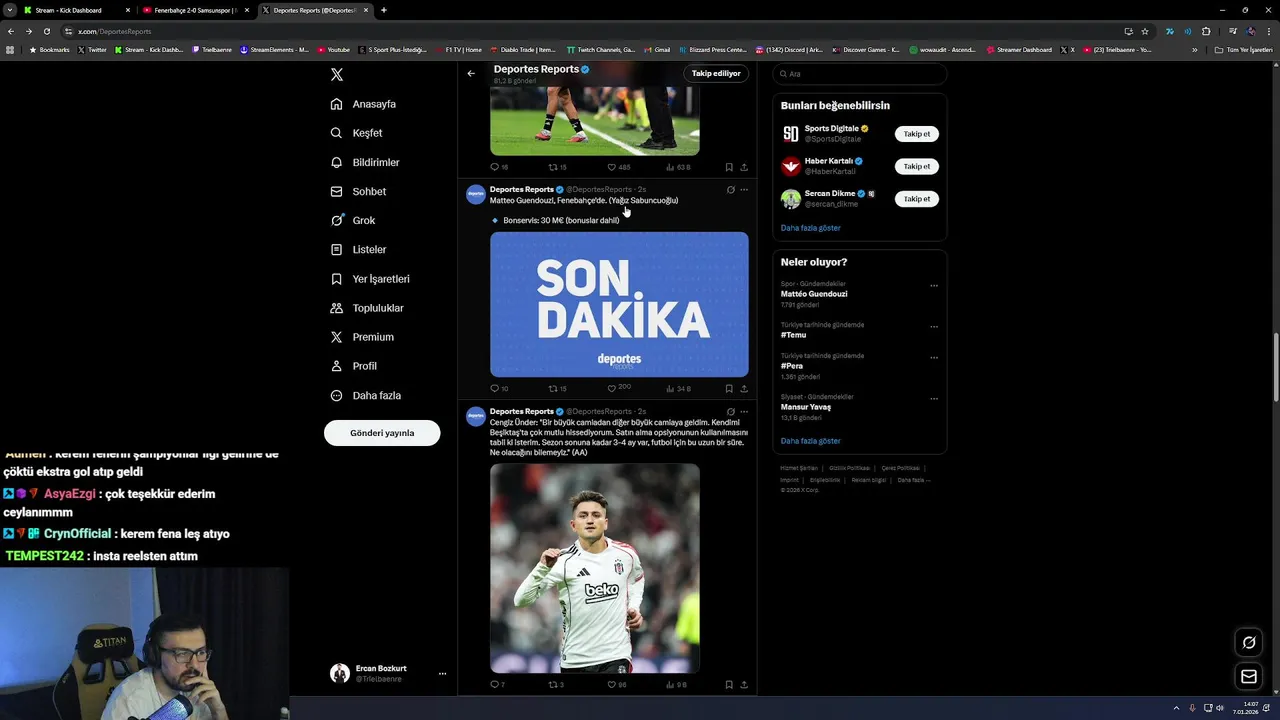The image size is (1280, 720).
Task: Like the top tweet with 485 likes
Action: [x=618, y=167]
